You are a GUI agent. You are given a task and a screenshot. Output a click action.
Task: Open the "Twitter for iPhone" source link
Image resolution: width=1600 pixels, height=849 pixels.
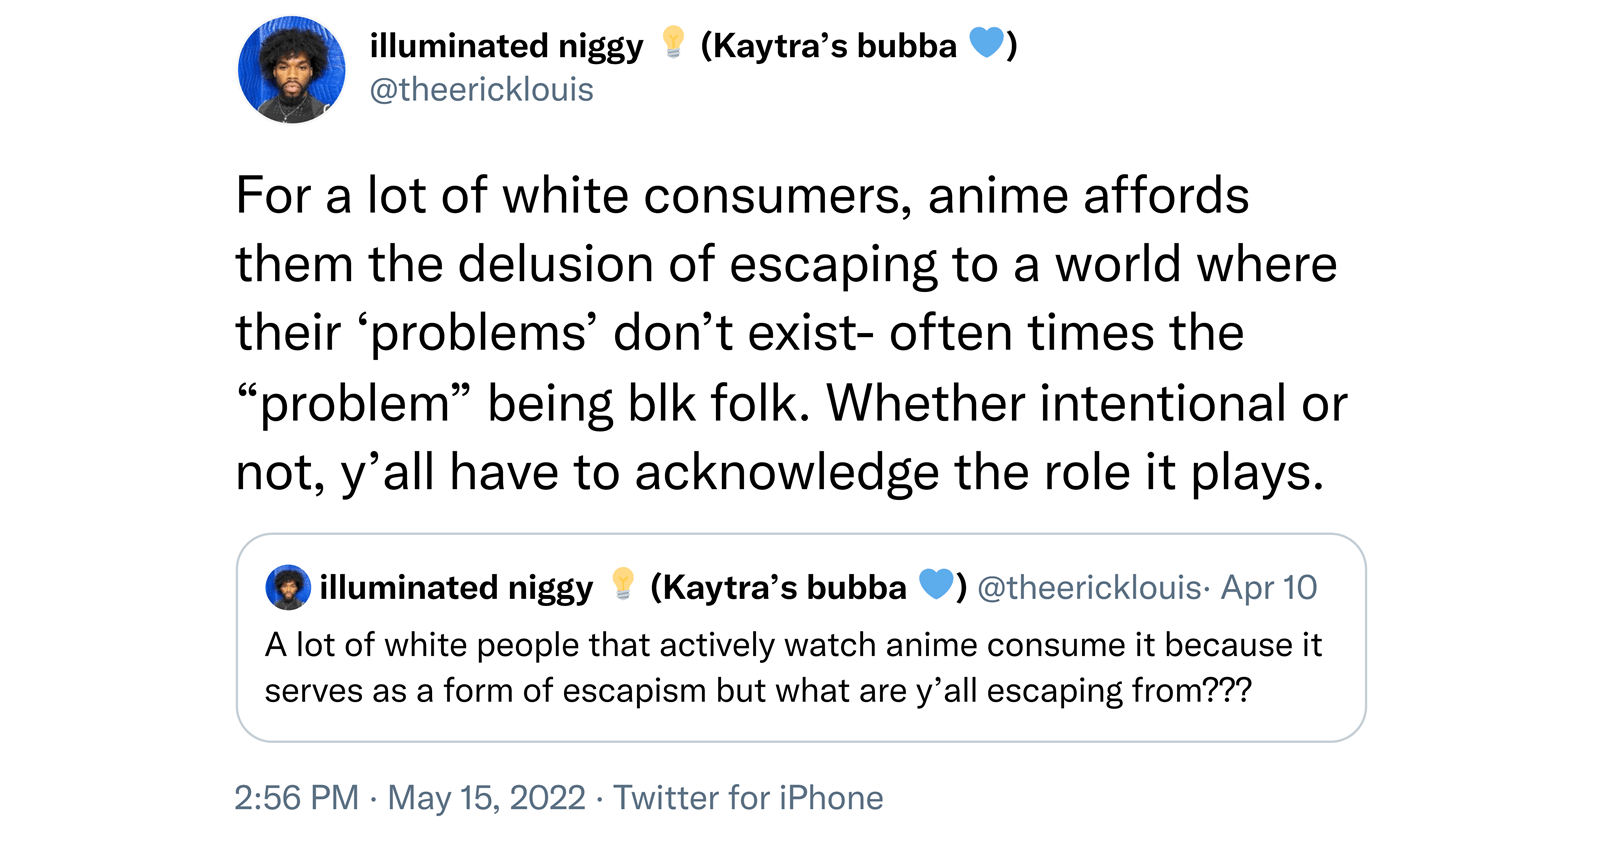(x=748, y=798)
